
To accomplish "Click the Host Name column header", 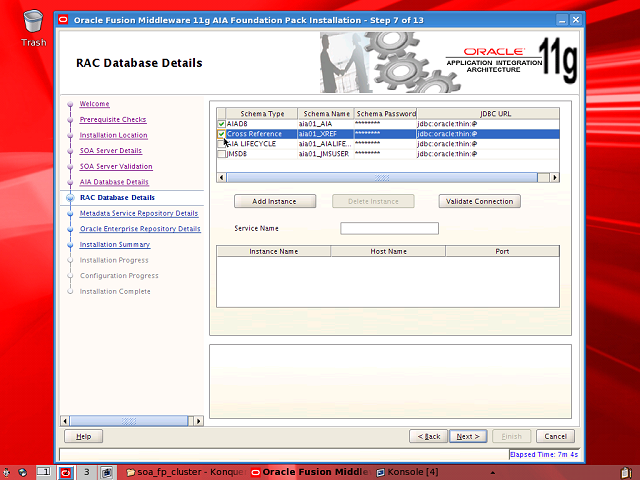I will coord(388,251).
